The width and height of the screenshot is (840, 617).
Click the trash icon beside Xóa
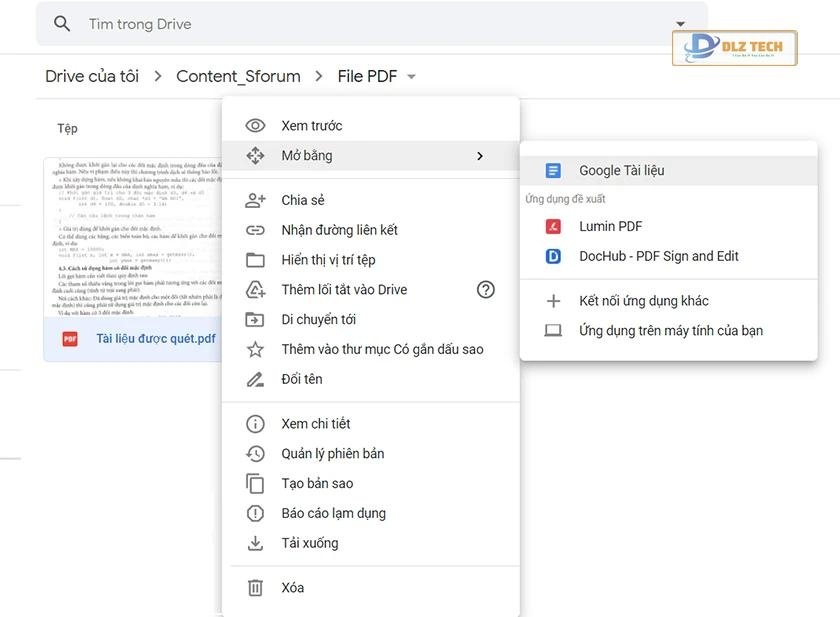click(x=255, y=588)
